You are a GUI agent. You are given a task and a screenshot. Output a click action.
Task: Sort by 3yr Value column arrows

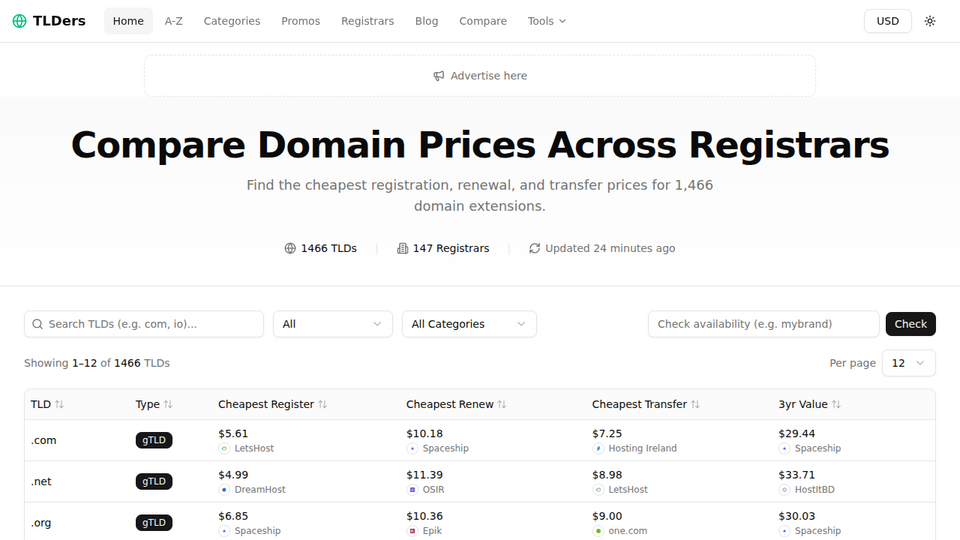tap(836, 404)
